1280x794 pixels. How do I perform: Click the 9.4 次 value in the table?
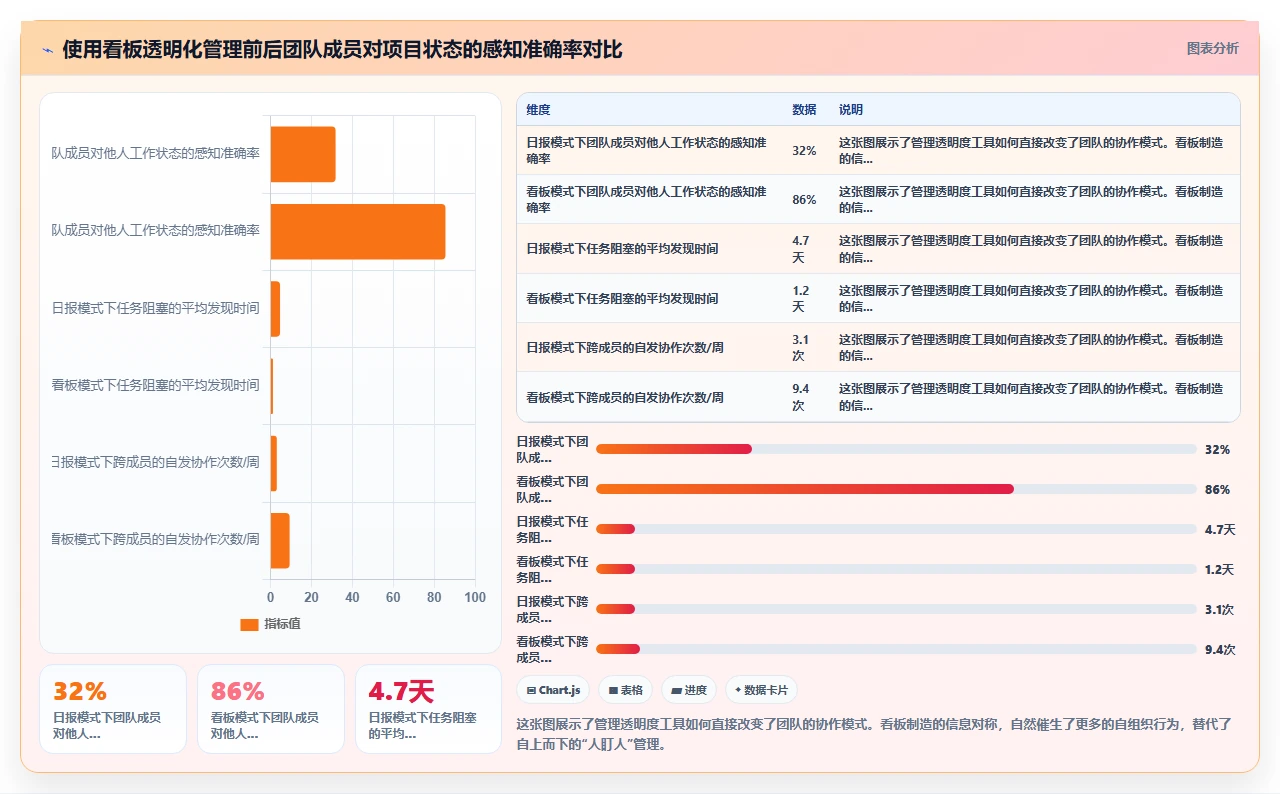(801, 397)
